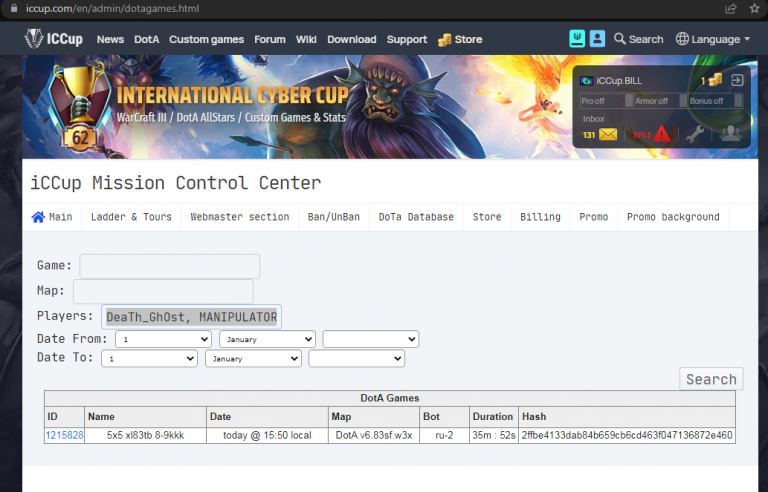Expand the Date From day dropdown

164,339
